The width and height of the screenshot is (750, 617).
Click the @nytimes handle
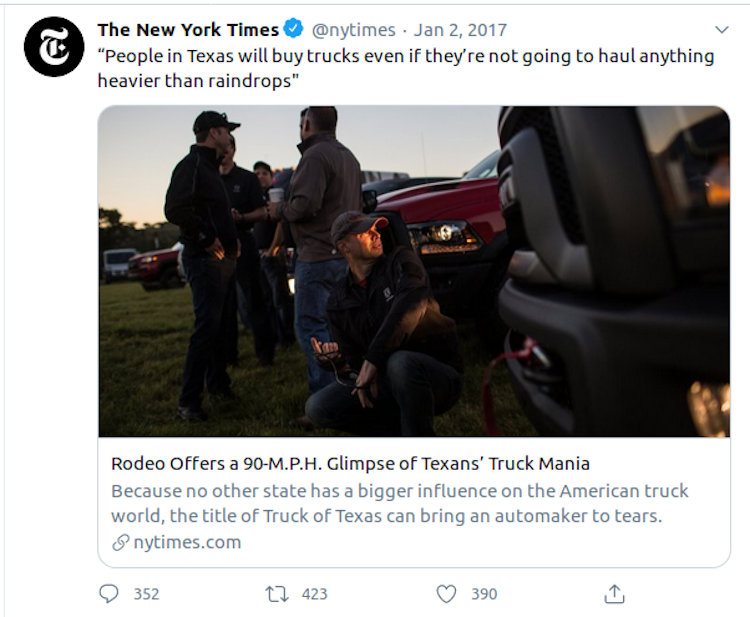(x=355, y=30)
